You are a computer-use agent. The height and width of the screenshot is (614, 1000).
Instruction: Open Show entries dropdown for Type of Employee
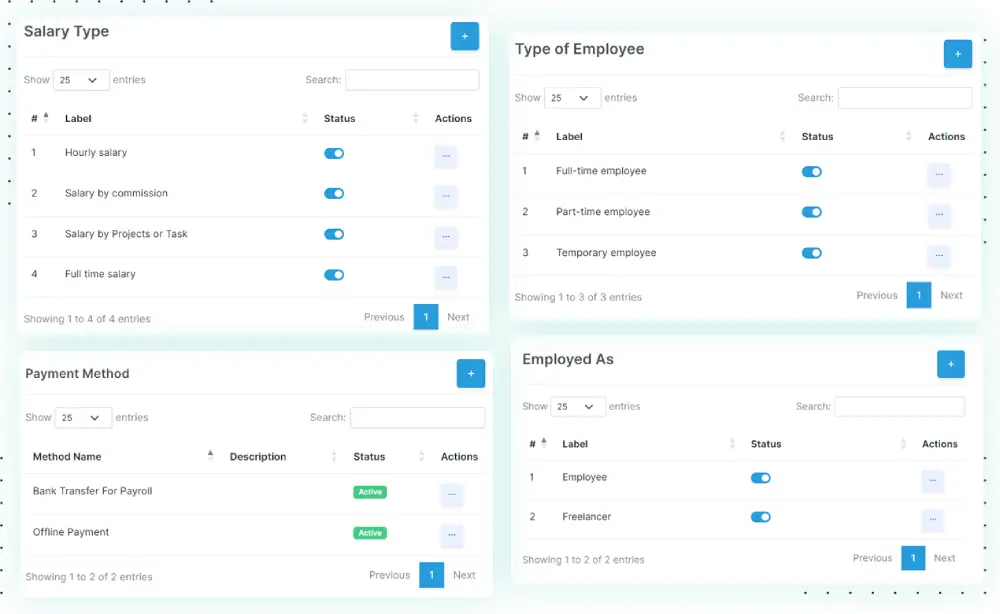[572, 97]
